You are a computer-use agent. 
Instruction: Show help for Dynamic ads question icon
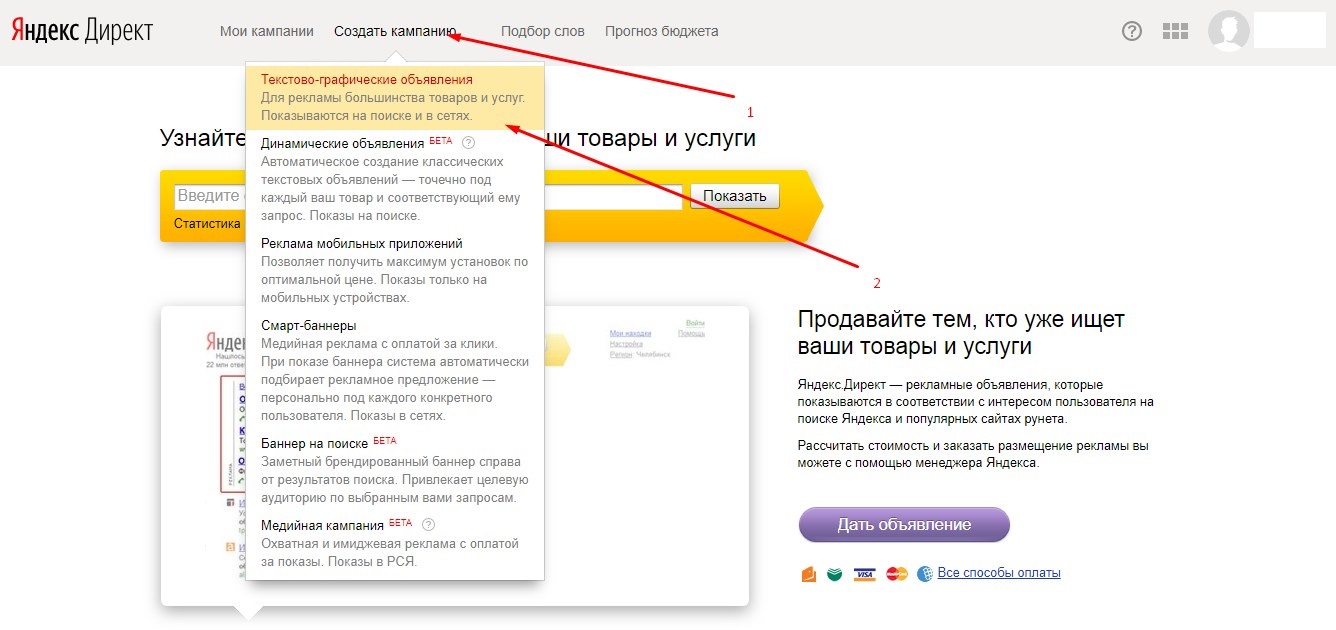[468, 143]
